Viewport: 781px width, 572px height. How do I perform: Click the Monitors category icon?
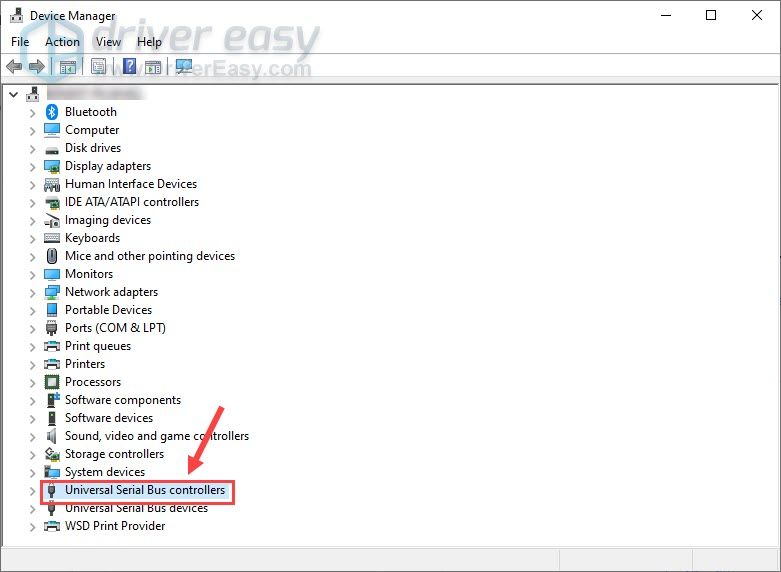pyautogui.click(x=52, y=274)
